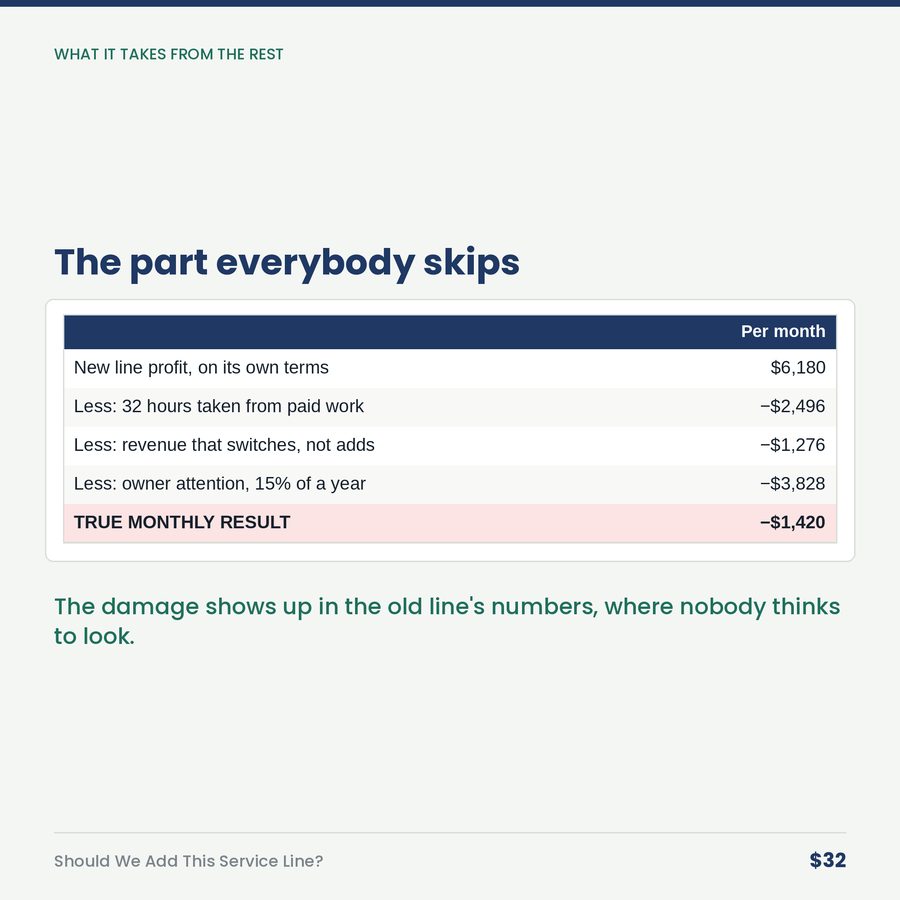The width and height of the screenshot is (900, 900).
Task: Click the −$2,496 amount
Action: point(792,406)
